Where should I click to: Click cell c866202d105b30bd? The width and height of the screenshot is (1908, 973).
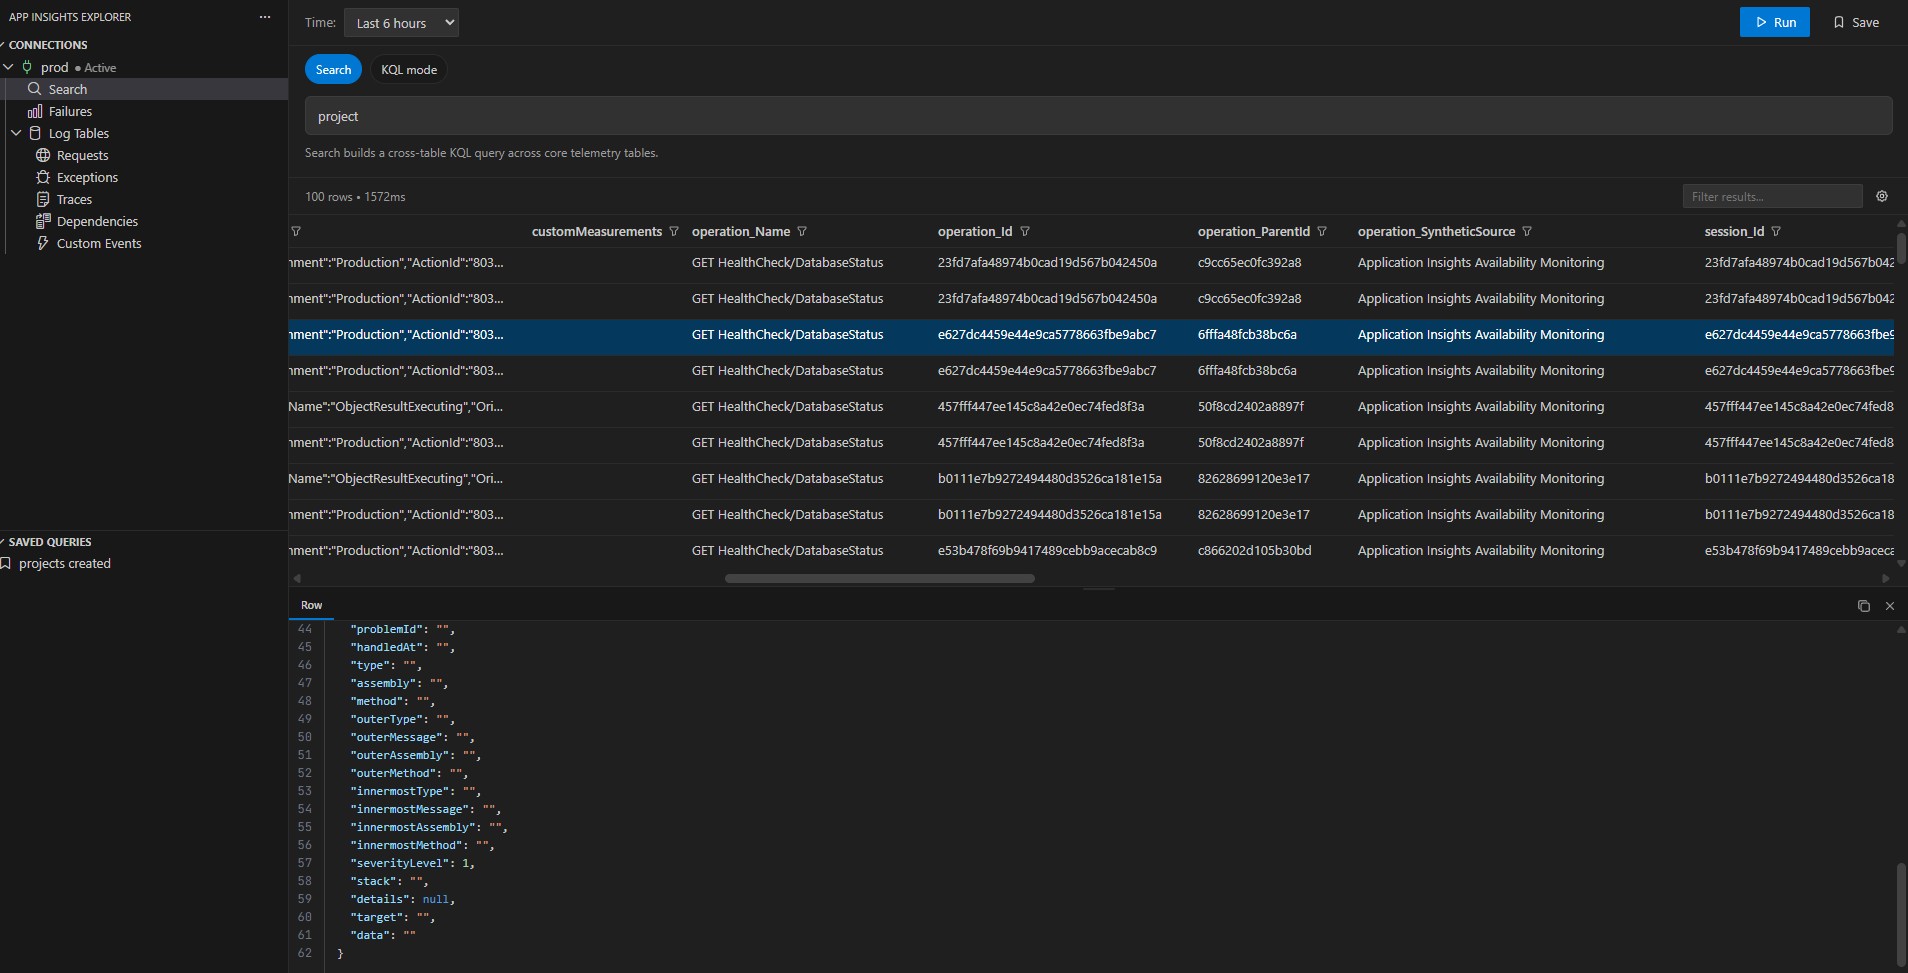(1254, 551)
